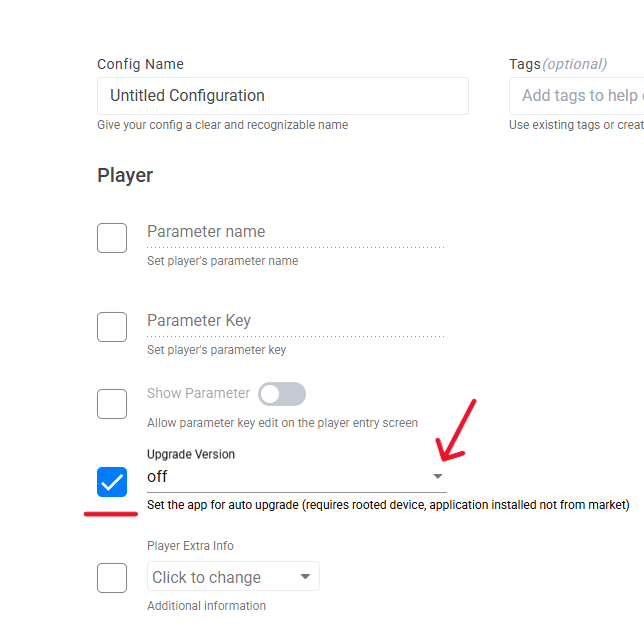The width and height of the screenshot is (644, 639).
Task: Uncheck the Upgrade Version checkbox
Action: tap(112, 482)
